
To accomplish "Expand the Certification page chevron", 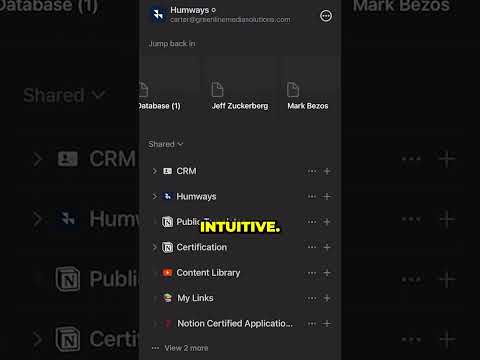I will point(154,247).
